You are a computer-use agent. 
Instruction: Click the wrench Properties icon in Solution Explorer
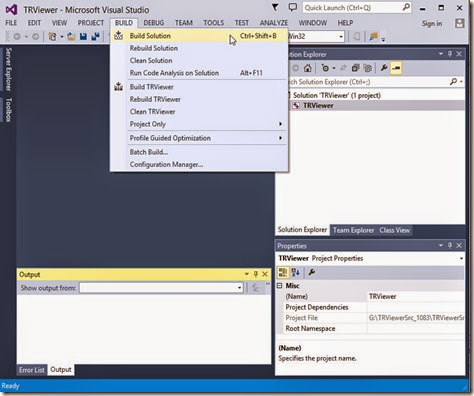[x=384, y=68]
